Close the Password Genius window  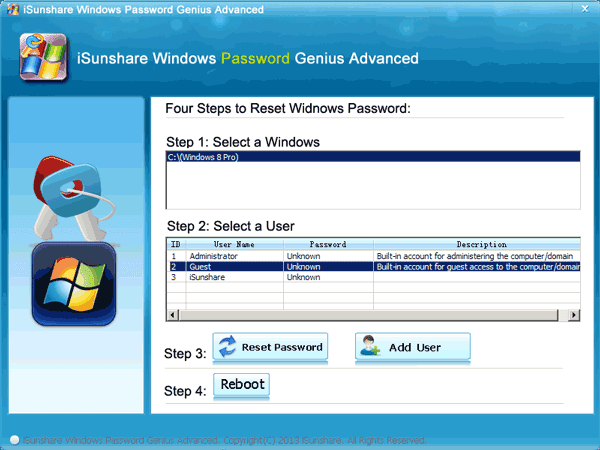(x=585, y=8)
